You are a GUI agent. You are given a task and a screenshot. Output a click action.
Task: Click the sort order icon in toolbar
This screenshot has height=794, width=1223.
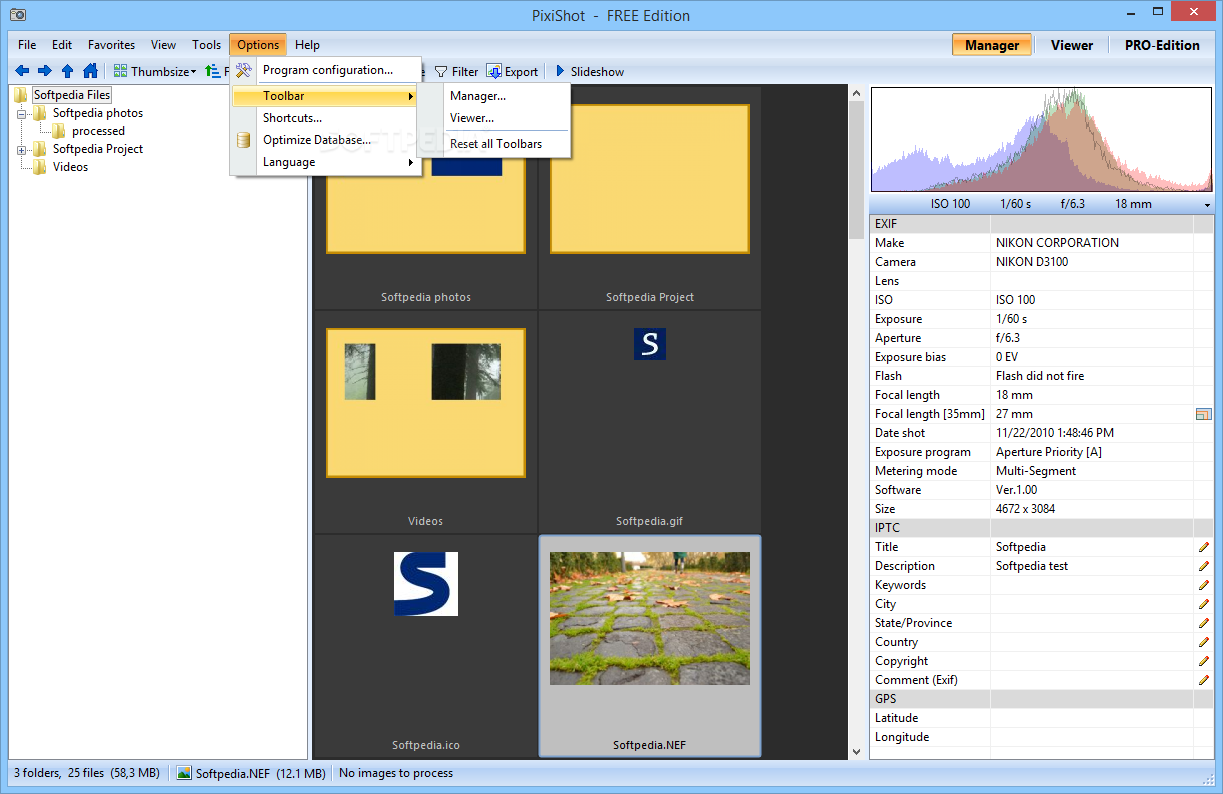tap(212, 71)
